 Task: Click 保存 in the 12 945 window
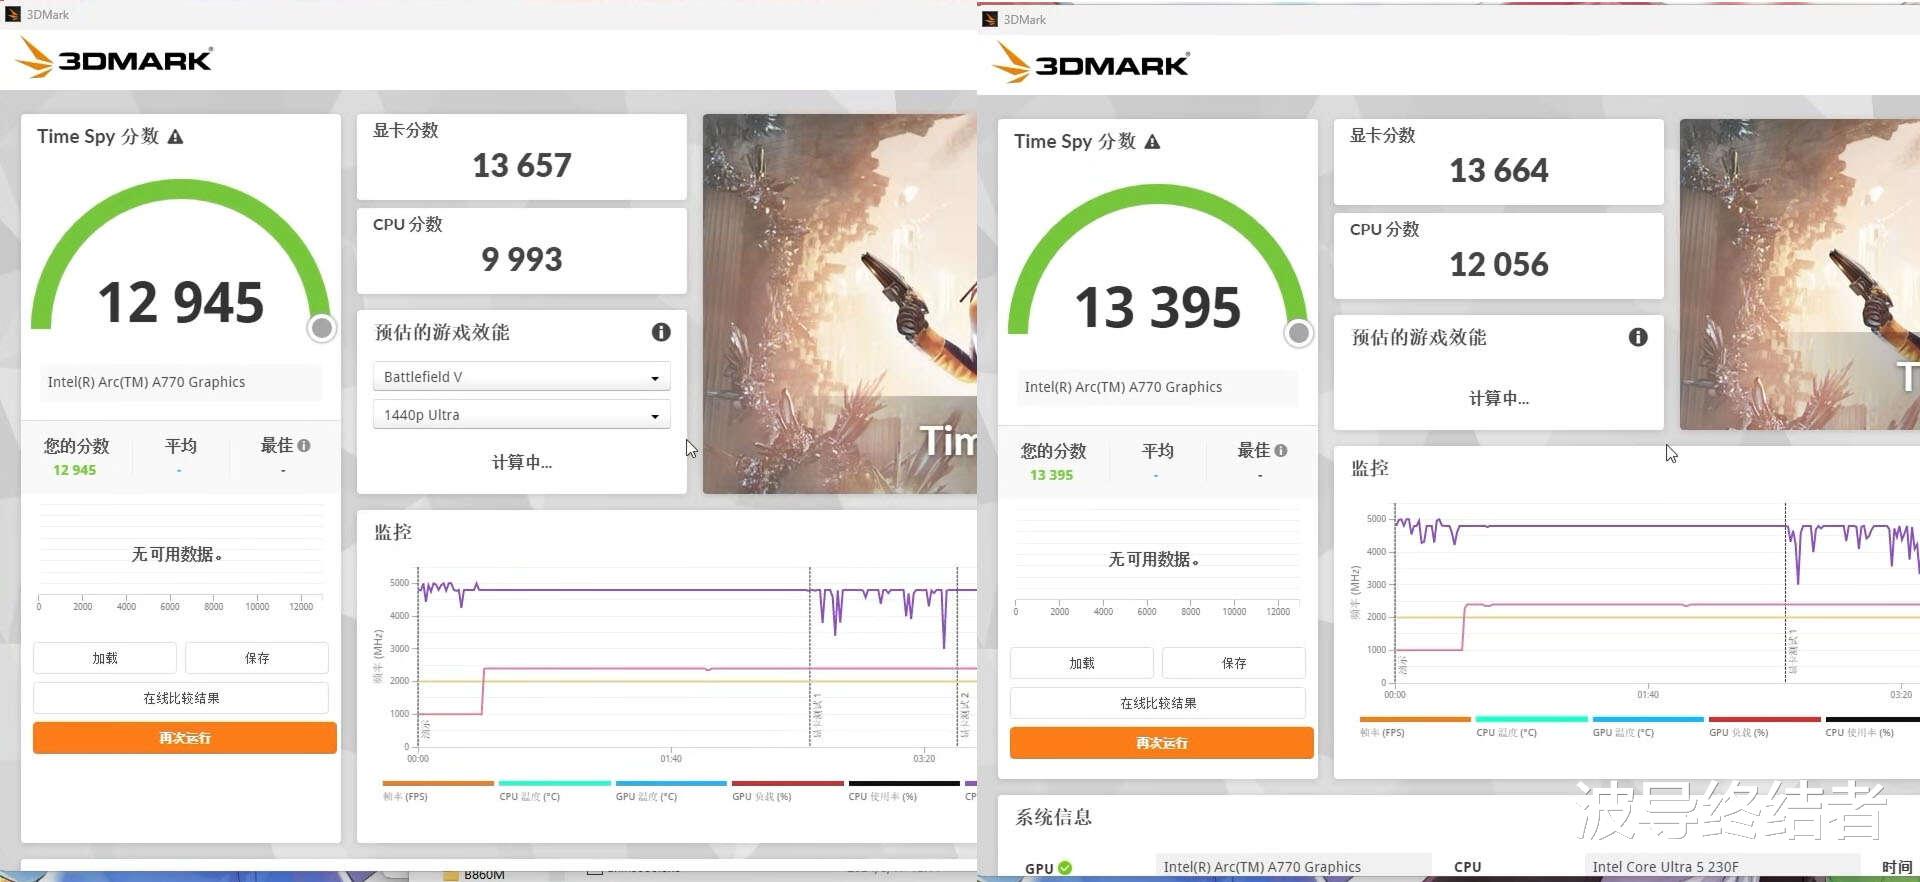pyautogui.click(x=257, y=658)
